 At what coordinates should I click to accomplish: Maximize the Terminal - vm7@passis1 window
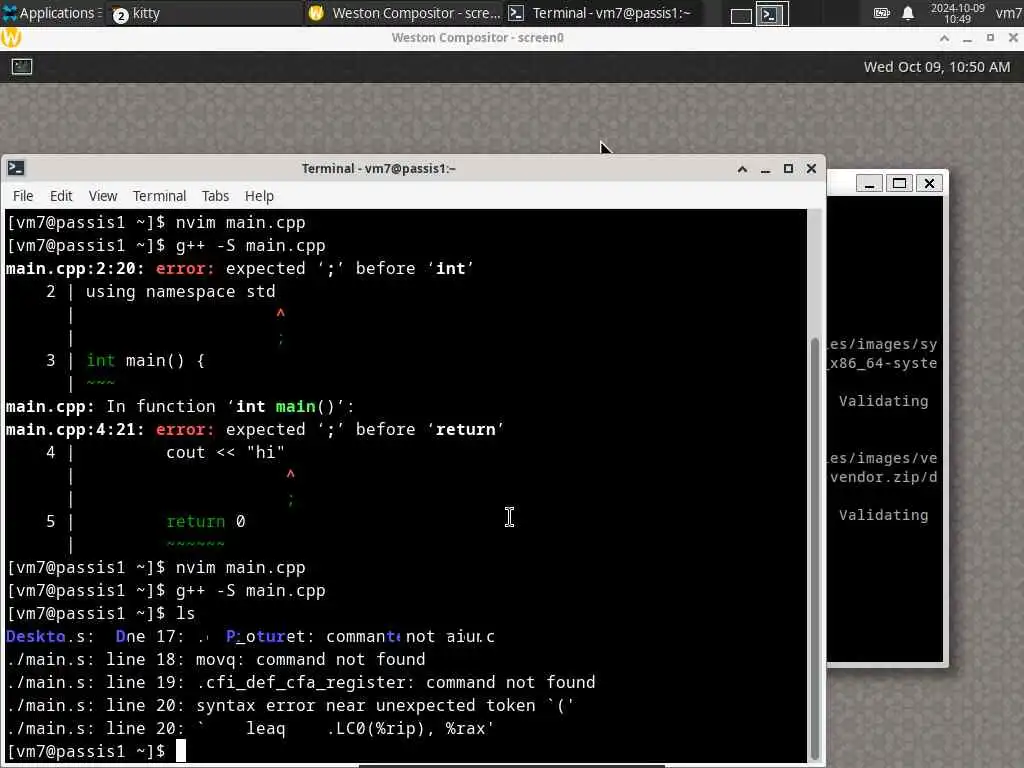point(788,169)
